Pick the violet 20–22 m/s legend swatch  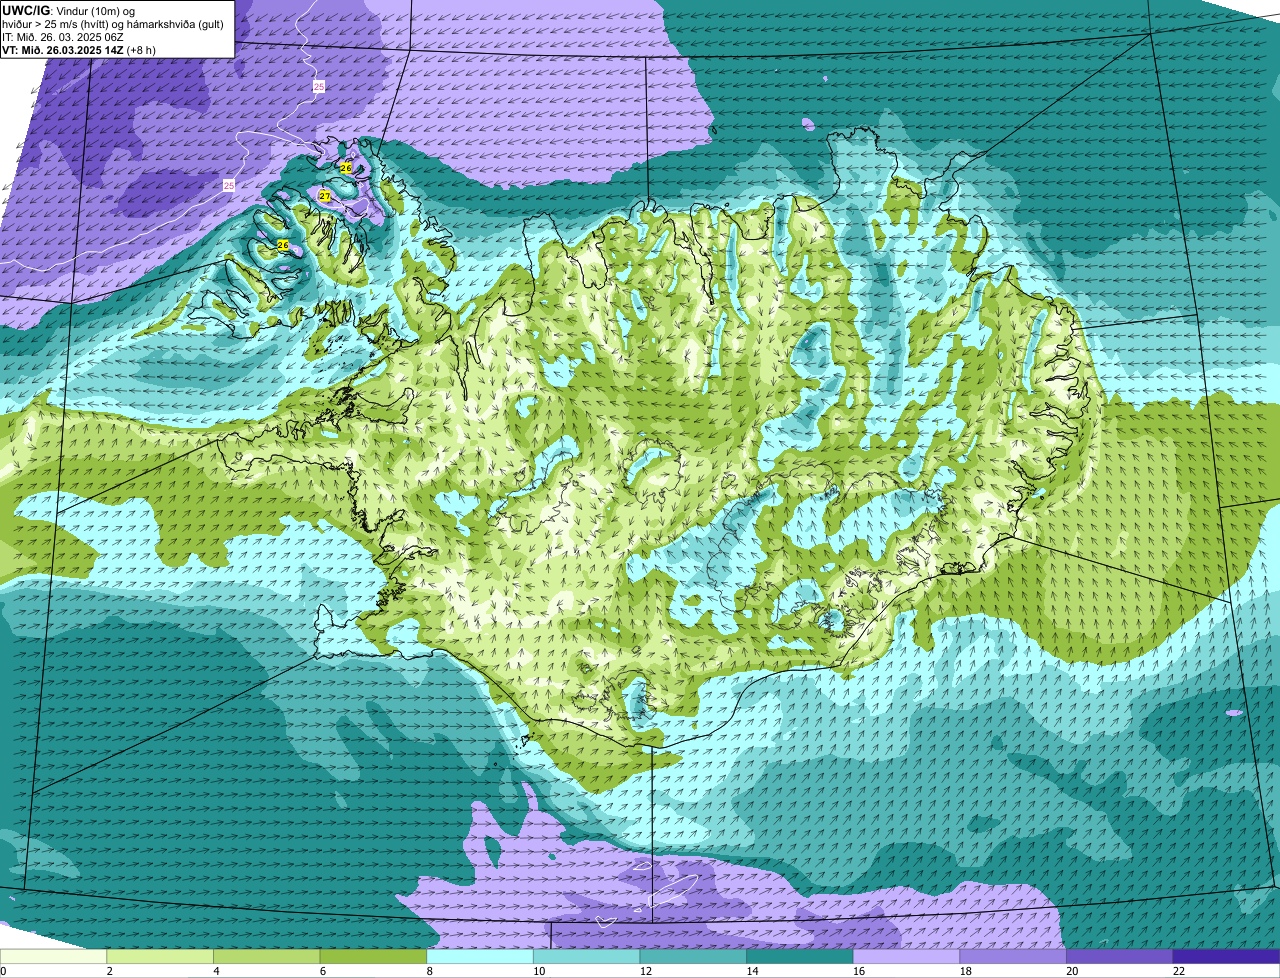tap(1119, 957)
